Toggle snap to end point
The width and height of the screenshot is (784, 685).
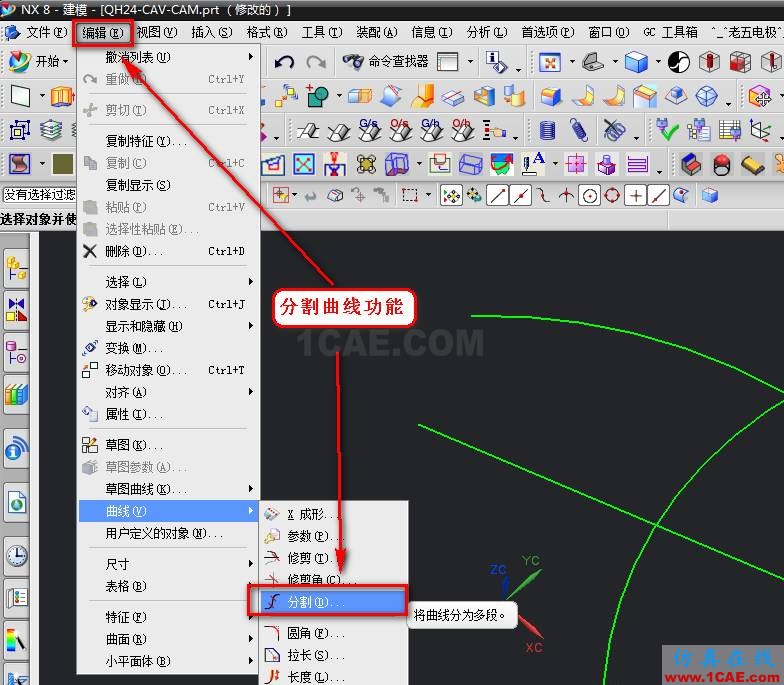click(498, 196)
